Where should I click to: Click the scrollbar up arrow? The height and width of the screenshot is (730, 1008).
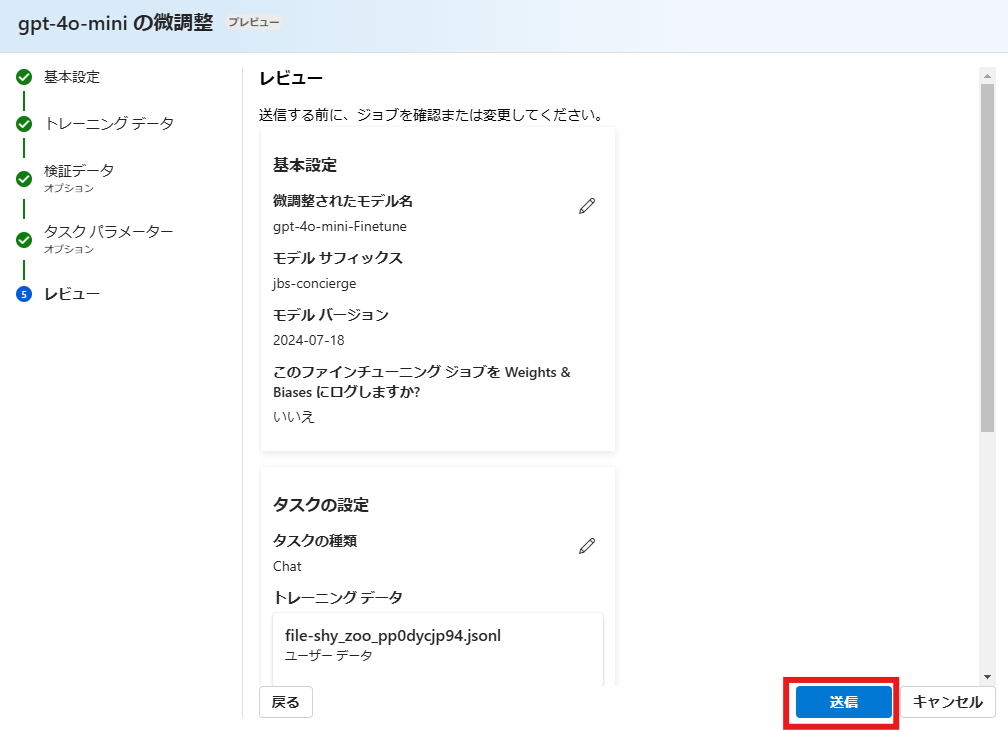987,76
